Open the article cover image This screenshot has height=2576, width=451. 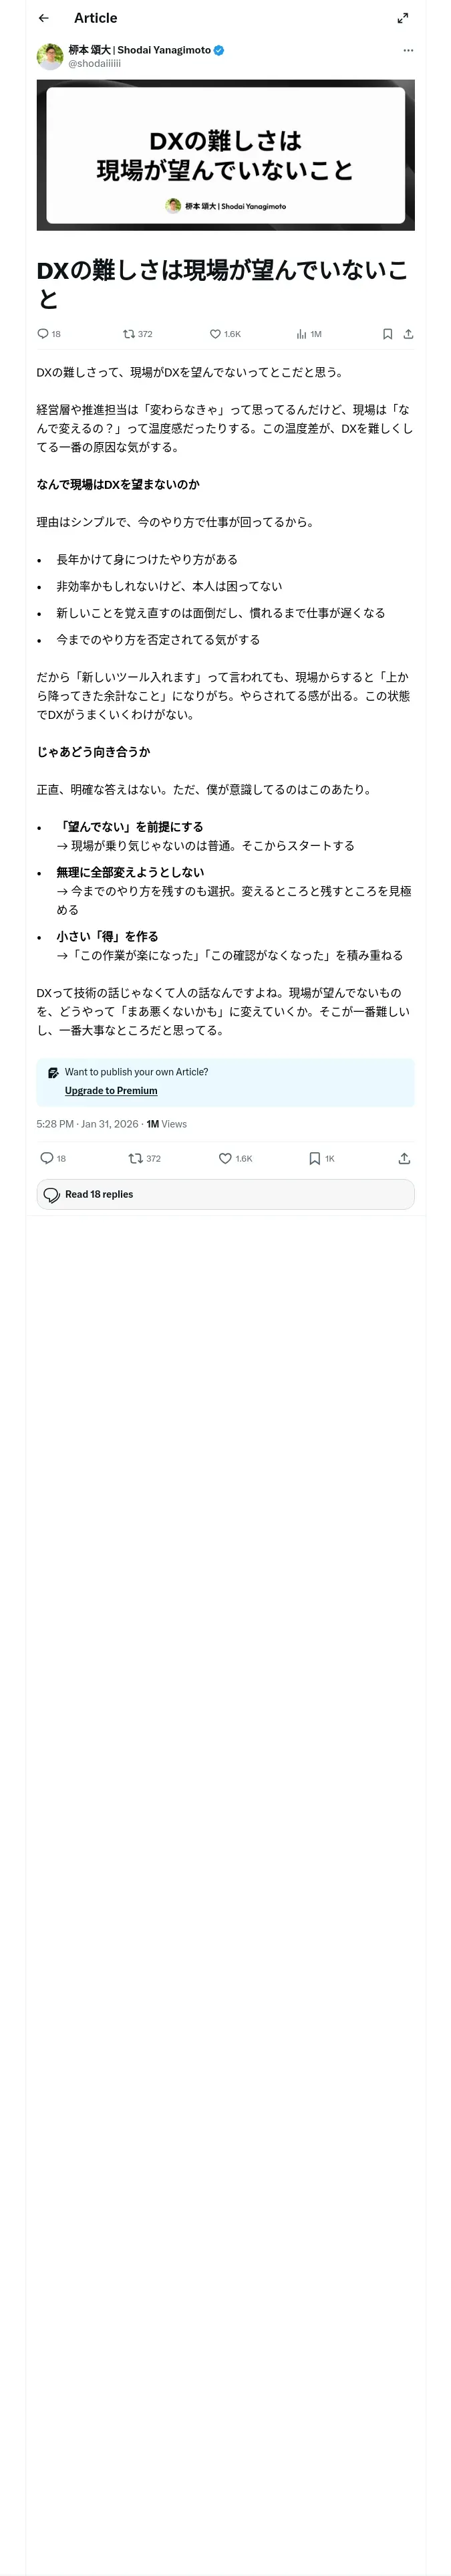(225, 155)
